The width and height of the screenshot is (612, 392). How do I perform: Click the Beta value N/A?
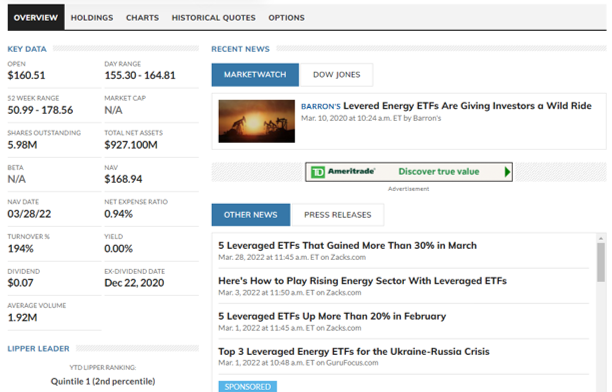point(16,179)
